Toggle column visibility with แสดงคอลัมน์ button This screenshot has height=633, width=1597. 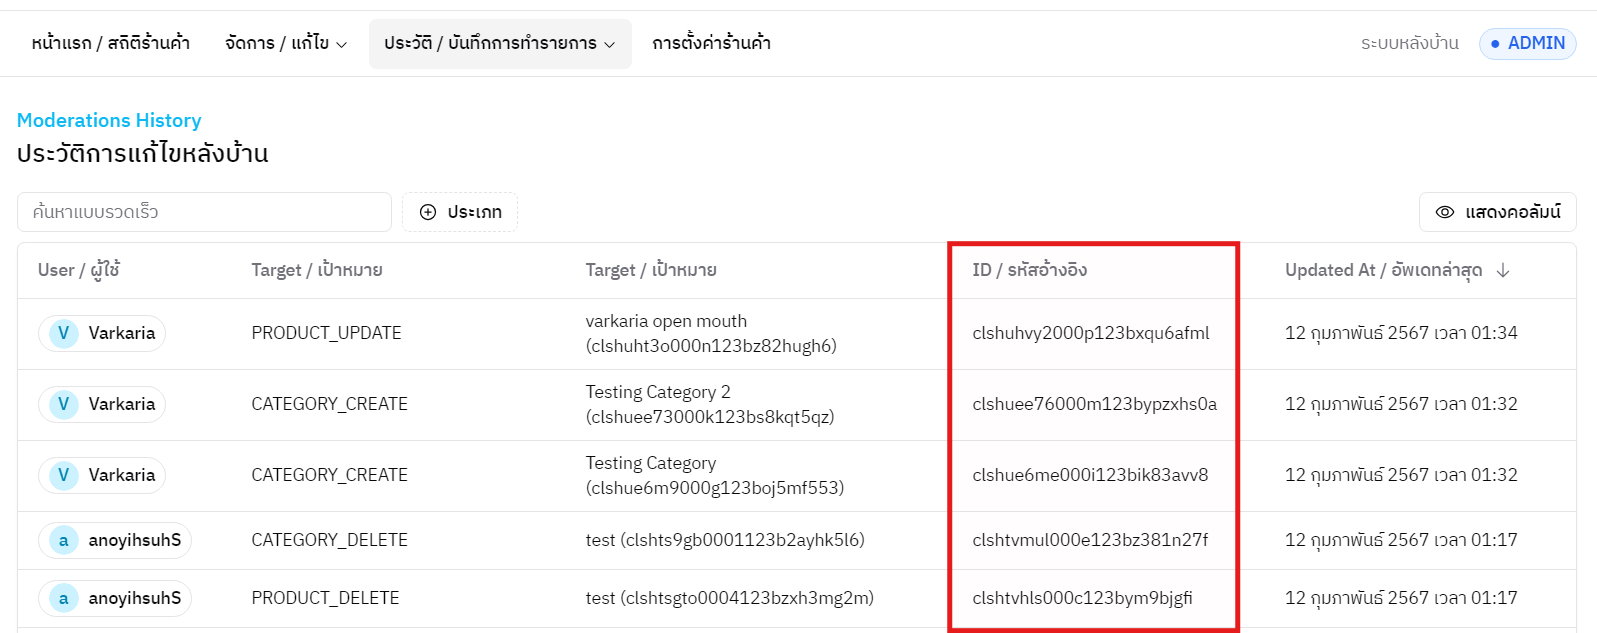pos(1497,212)
